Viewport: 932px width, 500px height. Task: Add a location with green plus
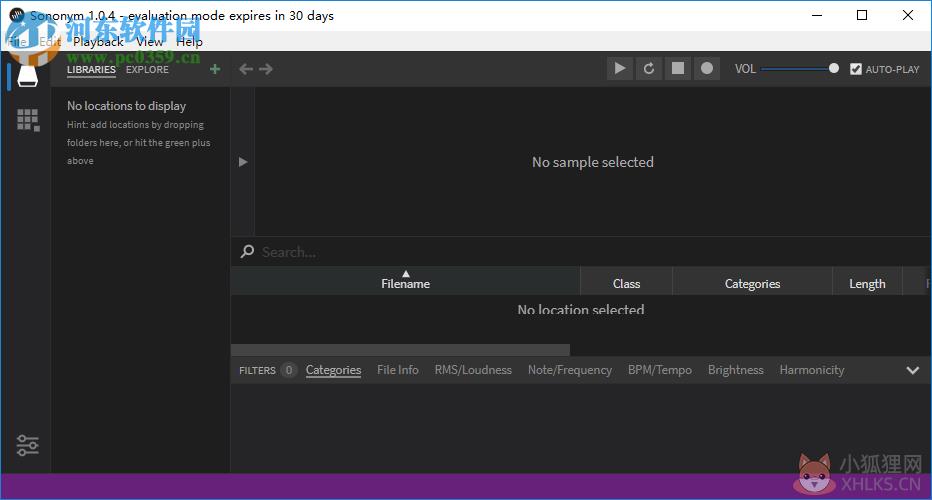point(215,69)
